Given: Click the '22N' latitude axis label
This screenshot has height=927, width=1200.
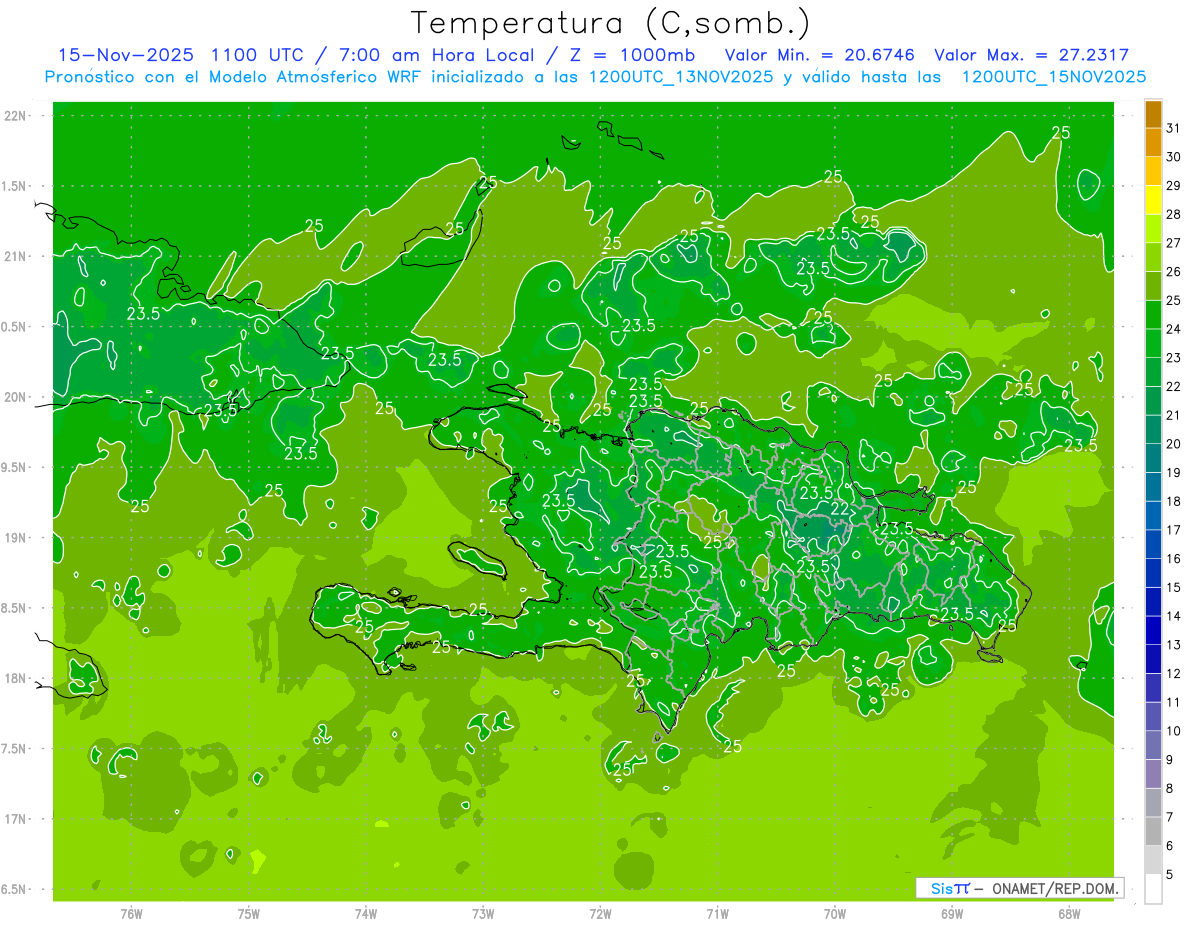Looking at the screenshot, I should click(16, 116).
